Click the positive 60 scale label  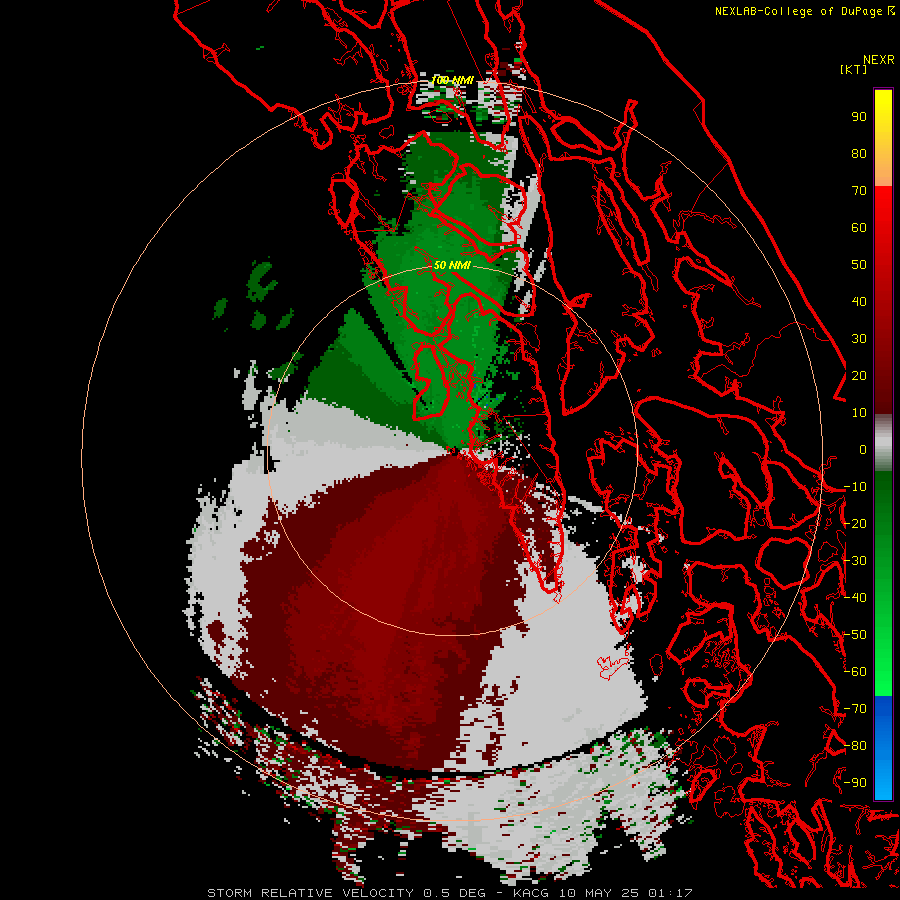pyautogui.click(x=859, y=228)
